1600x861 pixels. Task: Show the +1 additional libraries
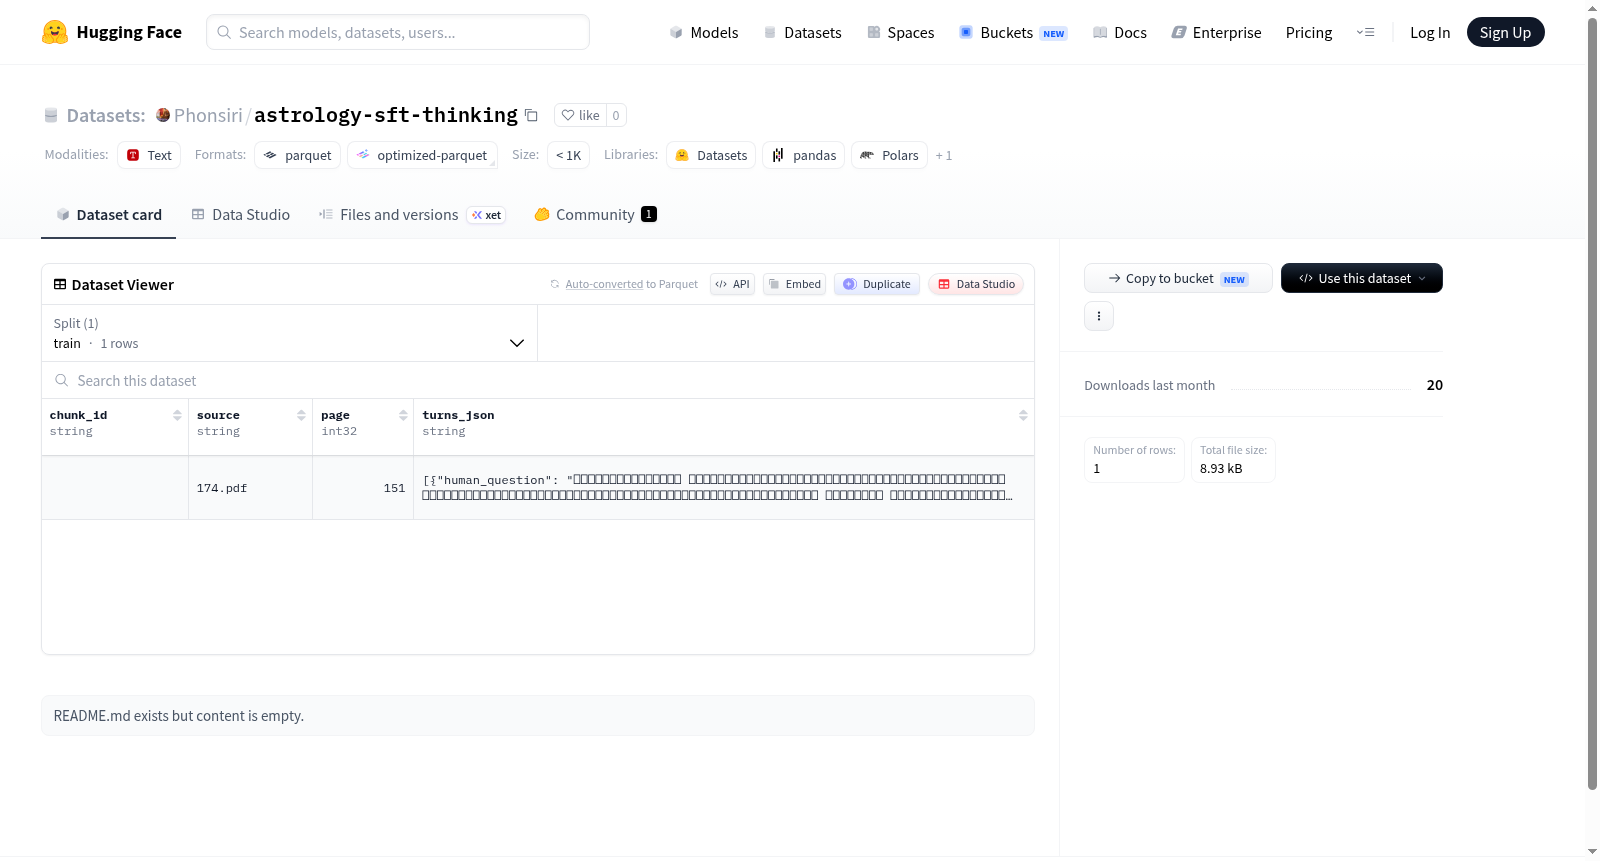[x=944, y=156]
